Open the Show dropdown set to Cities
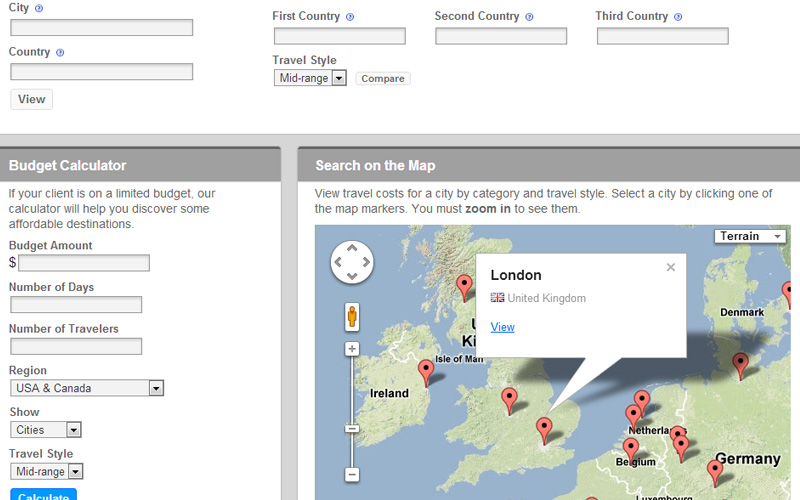Image resolution: width=800 pixels, height=500 pixels. pyautogui.click(x=45, y=430)
